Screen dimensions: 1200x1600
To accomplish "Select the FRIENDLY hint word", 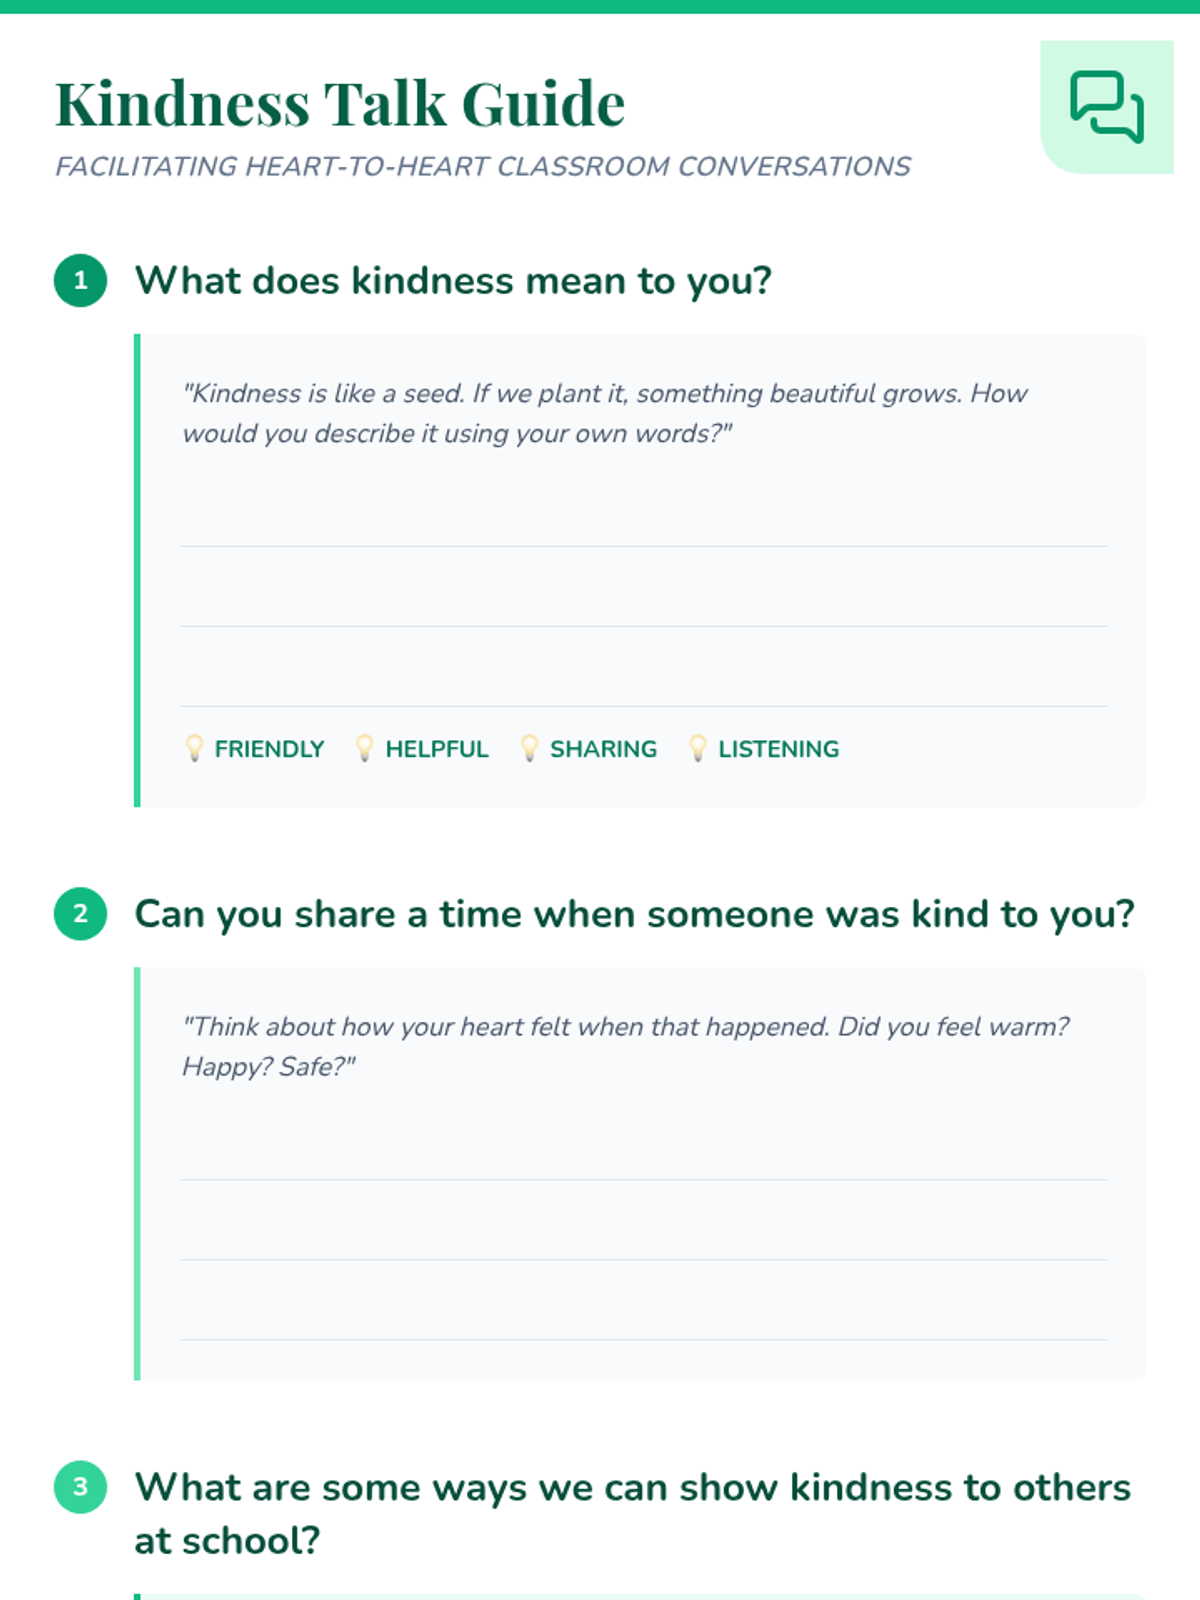I will coord(269,749).
